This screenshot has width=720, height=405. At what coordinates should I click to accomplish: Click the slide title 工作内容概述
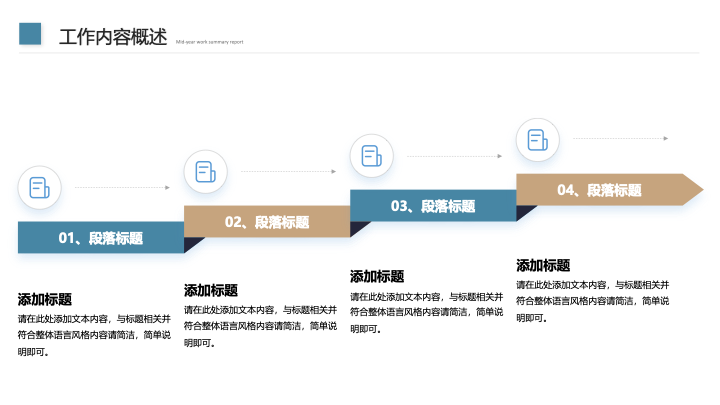(x=112, y=37)
